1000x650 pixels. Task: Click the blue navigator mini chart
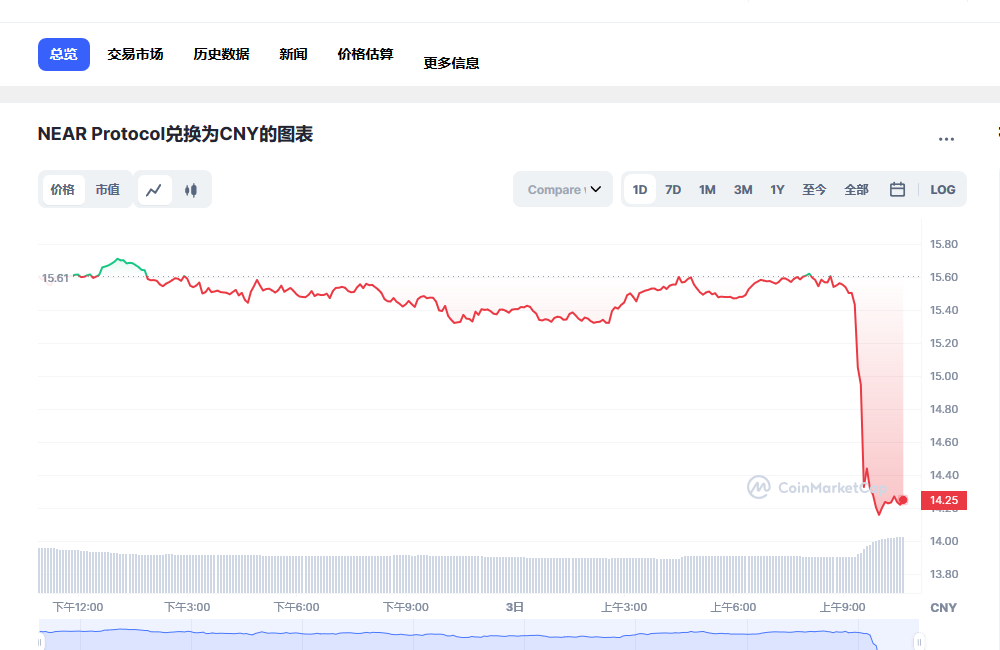click(x=479, y=635)
